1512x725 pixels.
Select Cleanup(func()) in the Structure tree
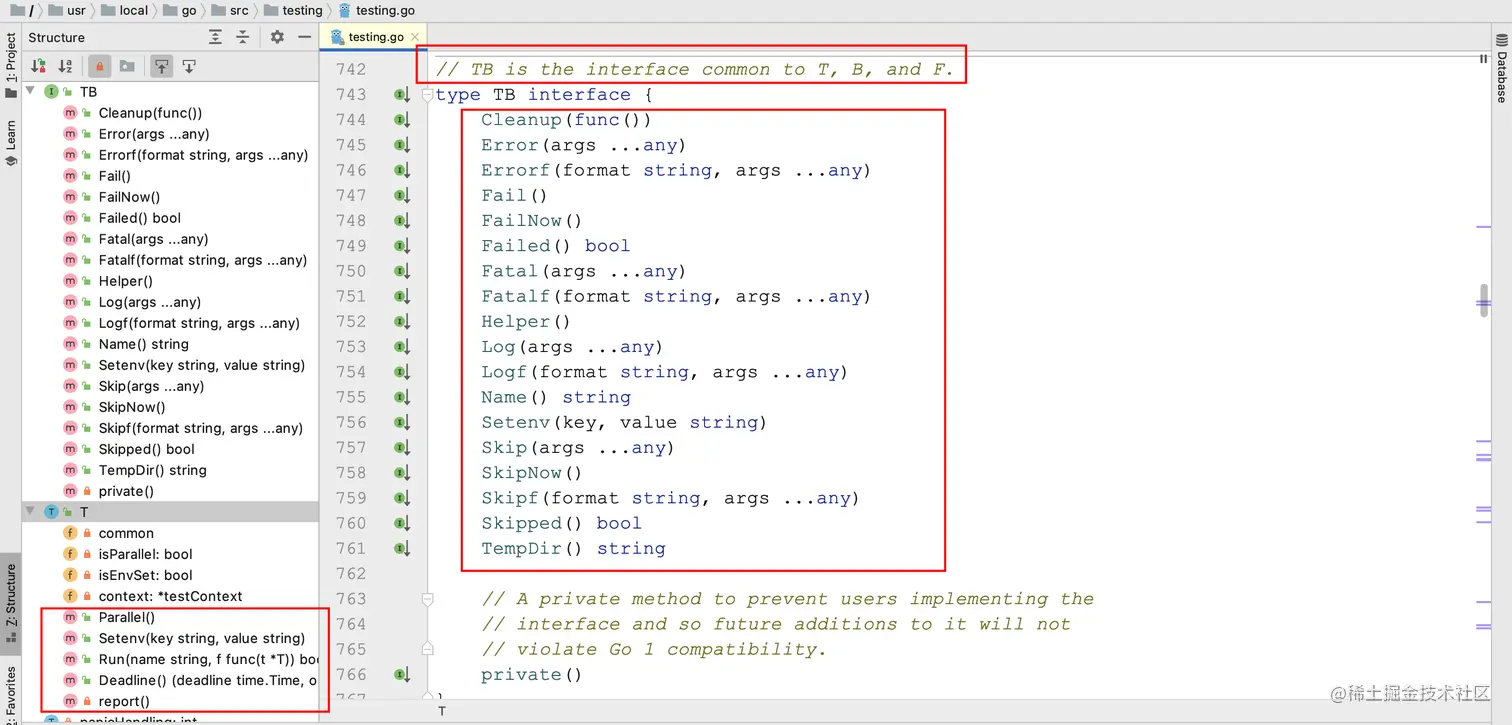(x=150, y=113)
